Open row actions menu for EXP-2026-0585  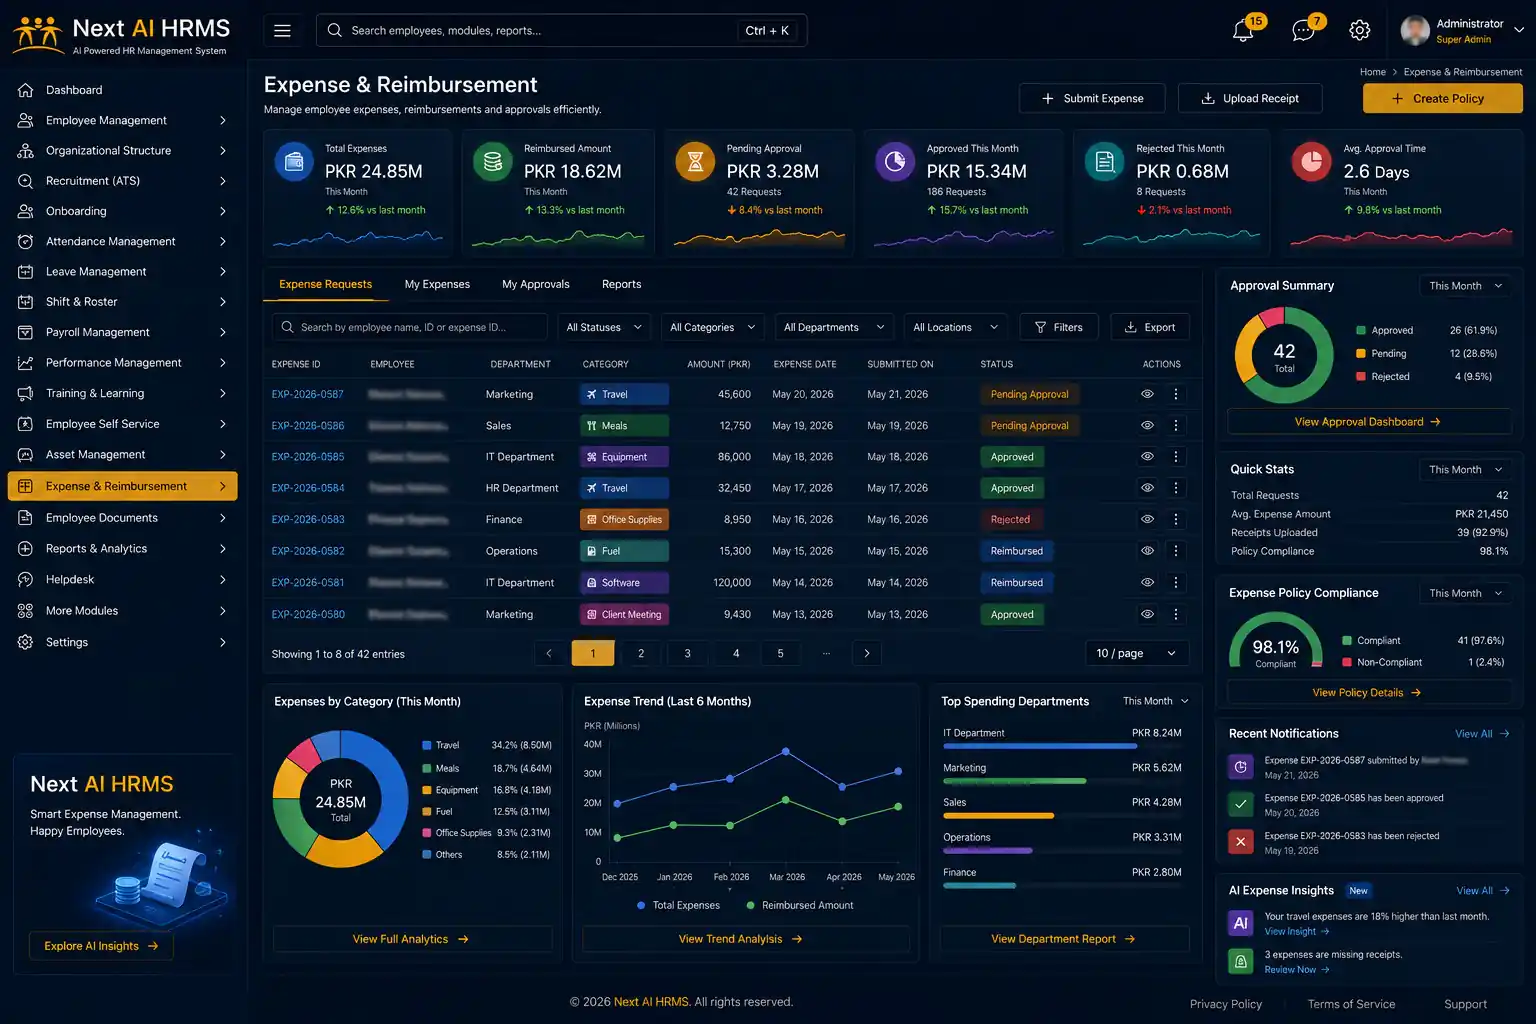click(1176, 457)
